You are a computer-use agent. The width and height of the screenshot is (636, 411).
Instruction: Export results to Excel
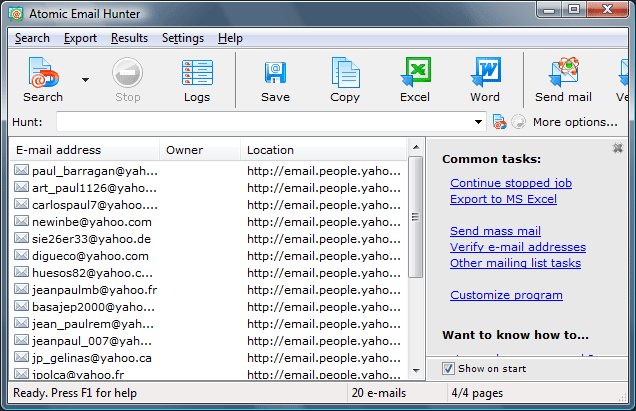[415, 80]
